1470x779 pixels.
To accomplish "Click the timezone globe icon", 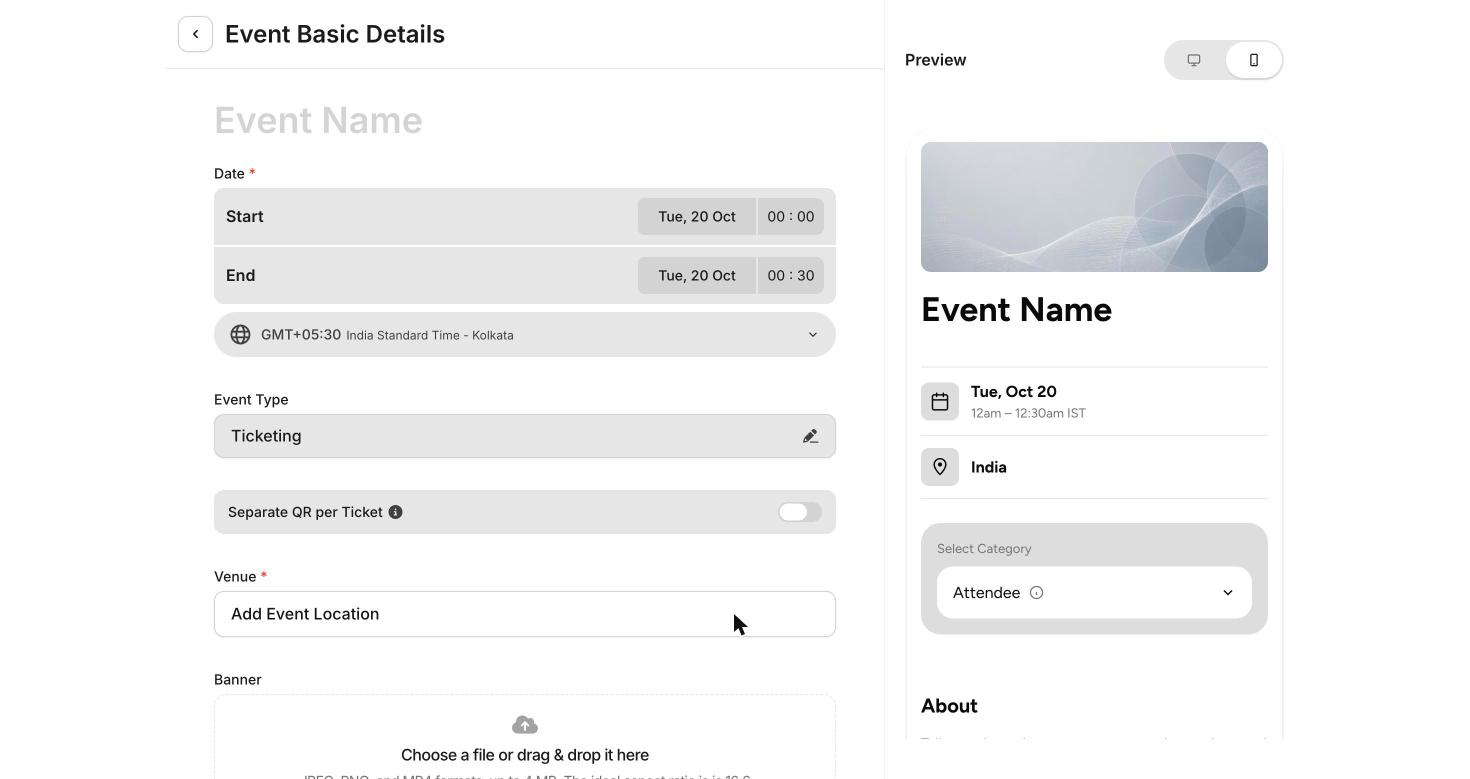I will pyautogui.click(x=240, y=335).
